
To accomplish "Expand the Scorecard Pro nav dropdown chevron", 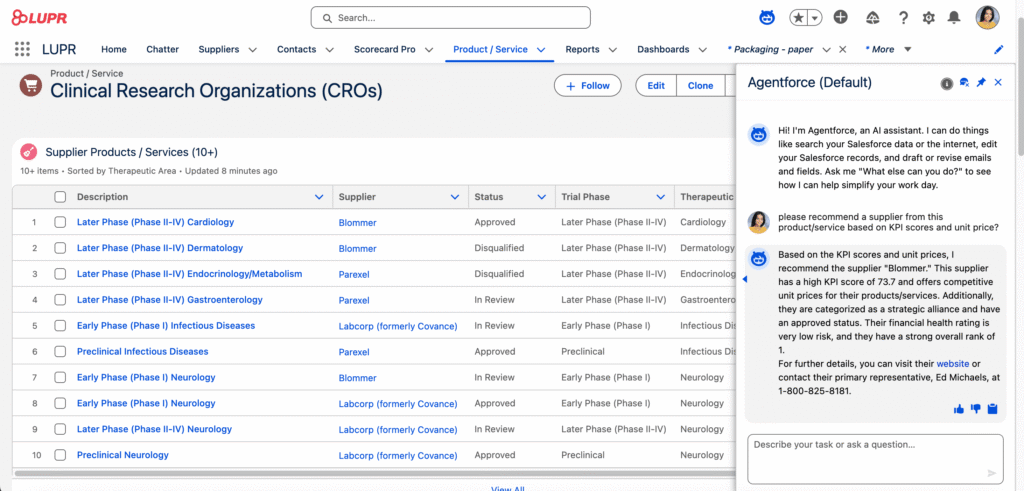I will tap(429, 50).
